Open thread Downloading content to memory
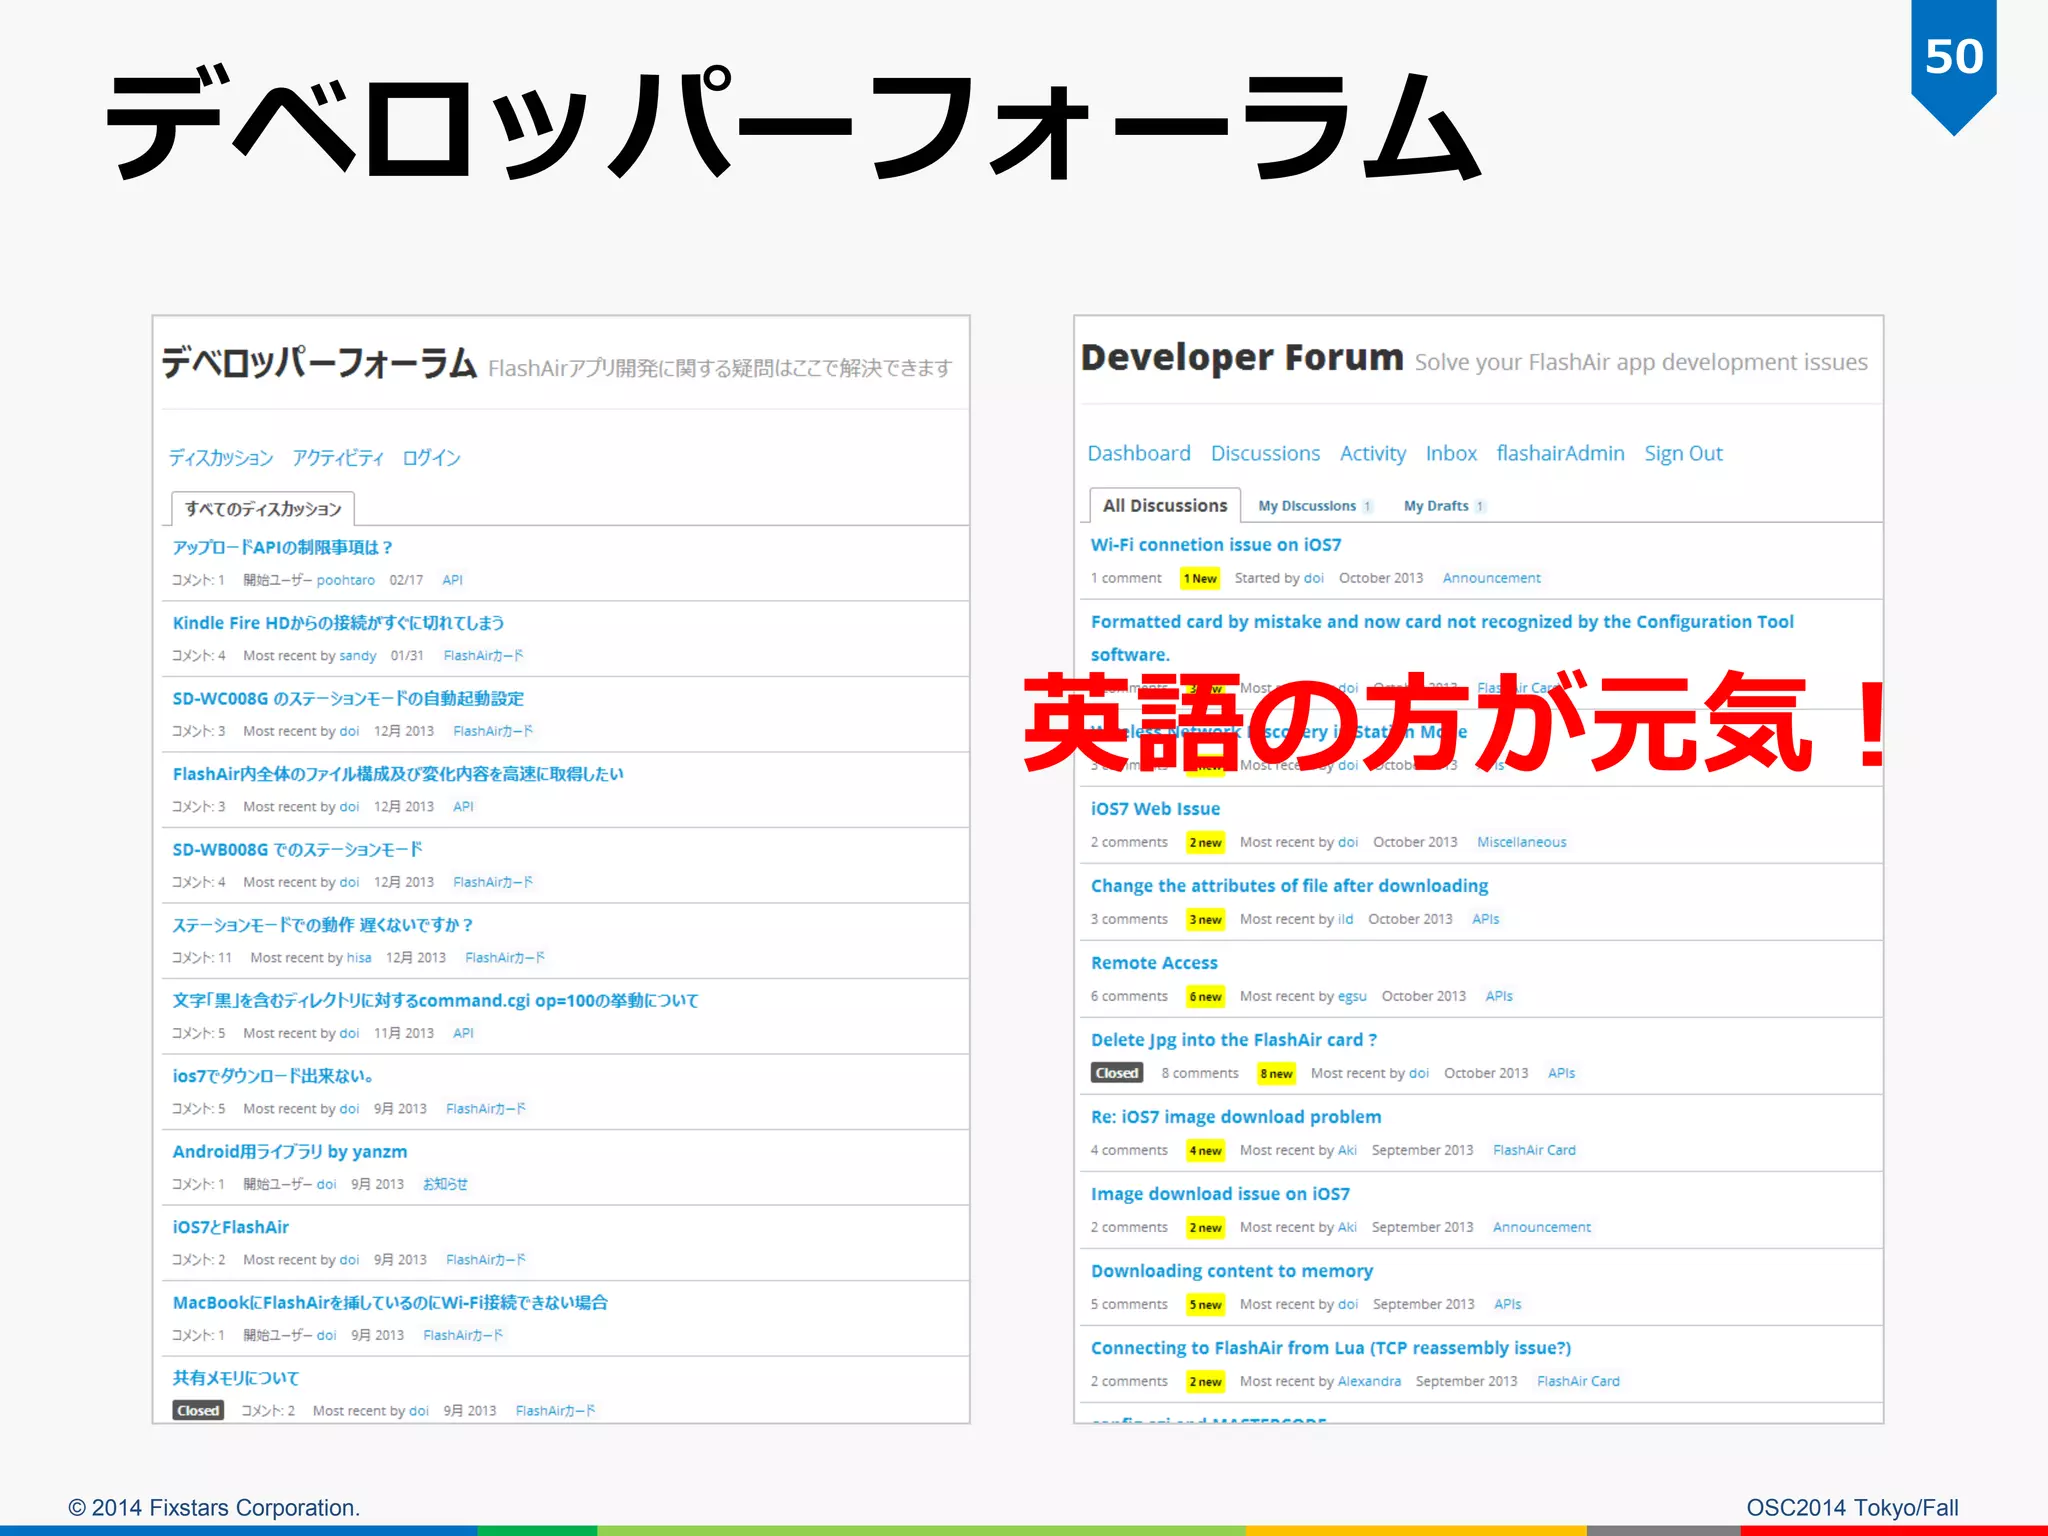The image size is (2048, 1536). coord(1232,1271)
